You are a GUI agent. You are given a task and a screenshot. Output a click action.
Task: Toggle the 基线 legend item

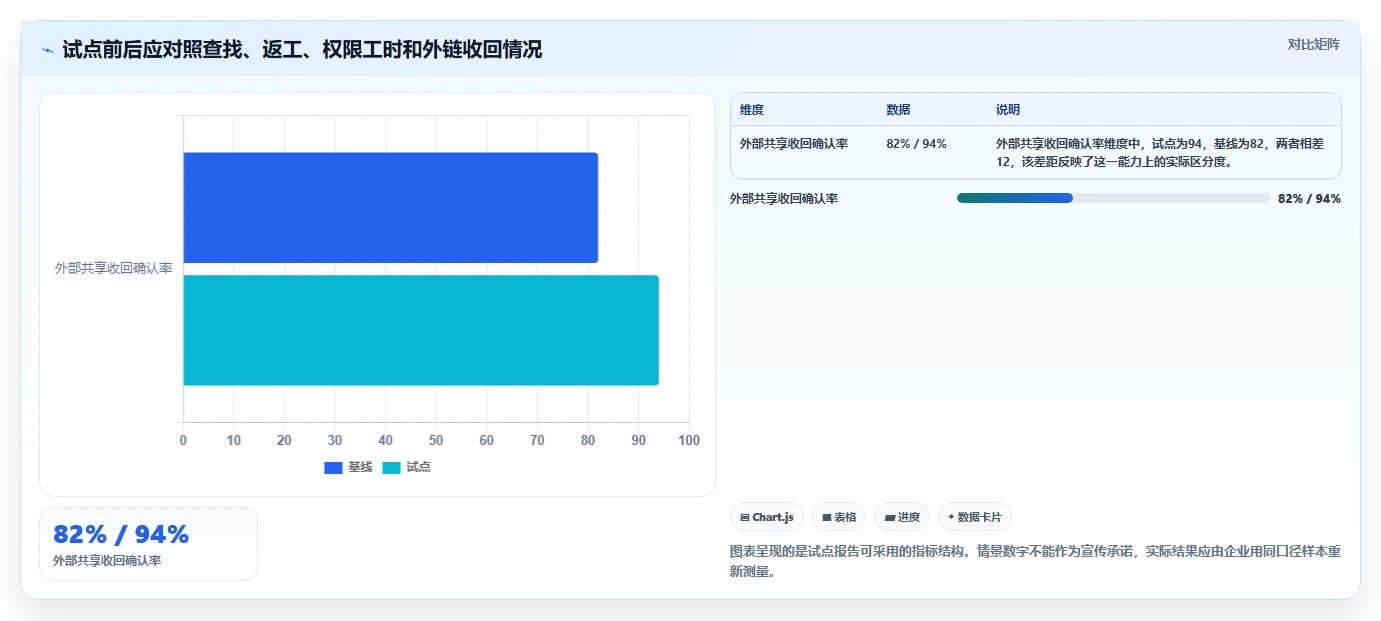pos(348,467)
